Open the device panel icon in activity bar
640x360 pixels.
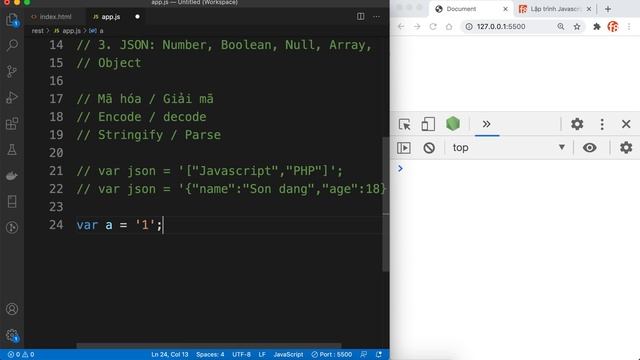click(12, 202)
